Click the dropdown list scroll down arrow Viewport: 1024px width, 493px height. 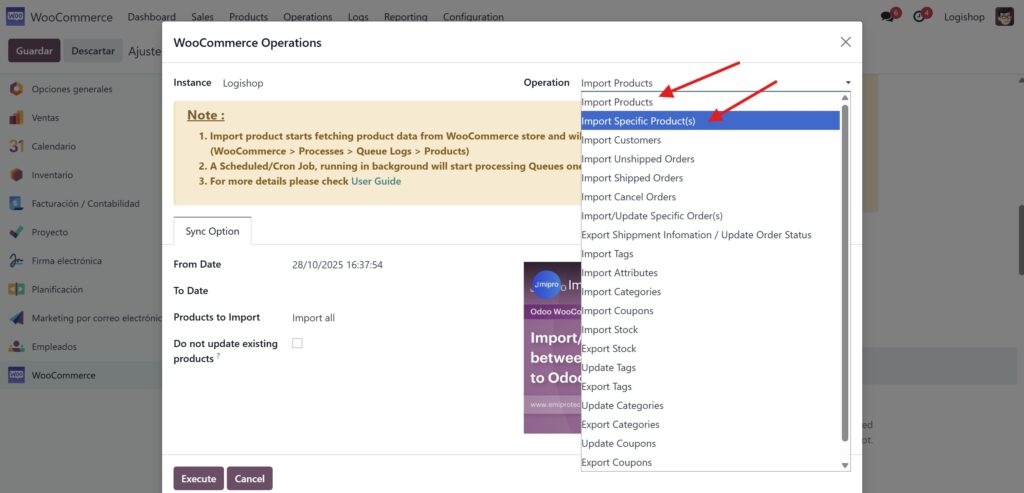[845, 466]
